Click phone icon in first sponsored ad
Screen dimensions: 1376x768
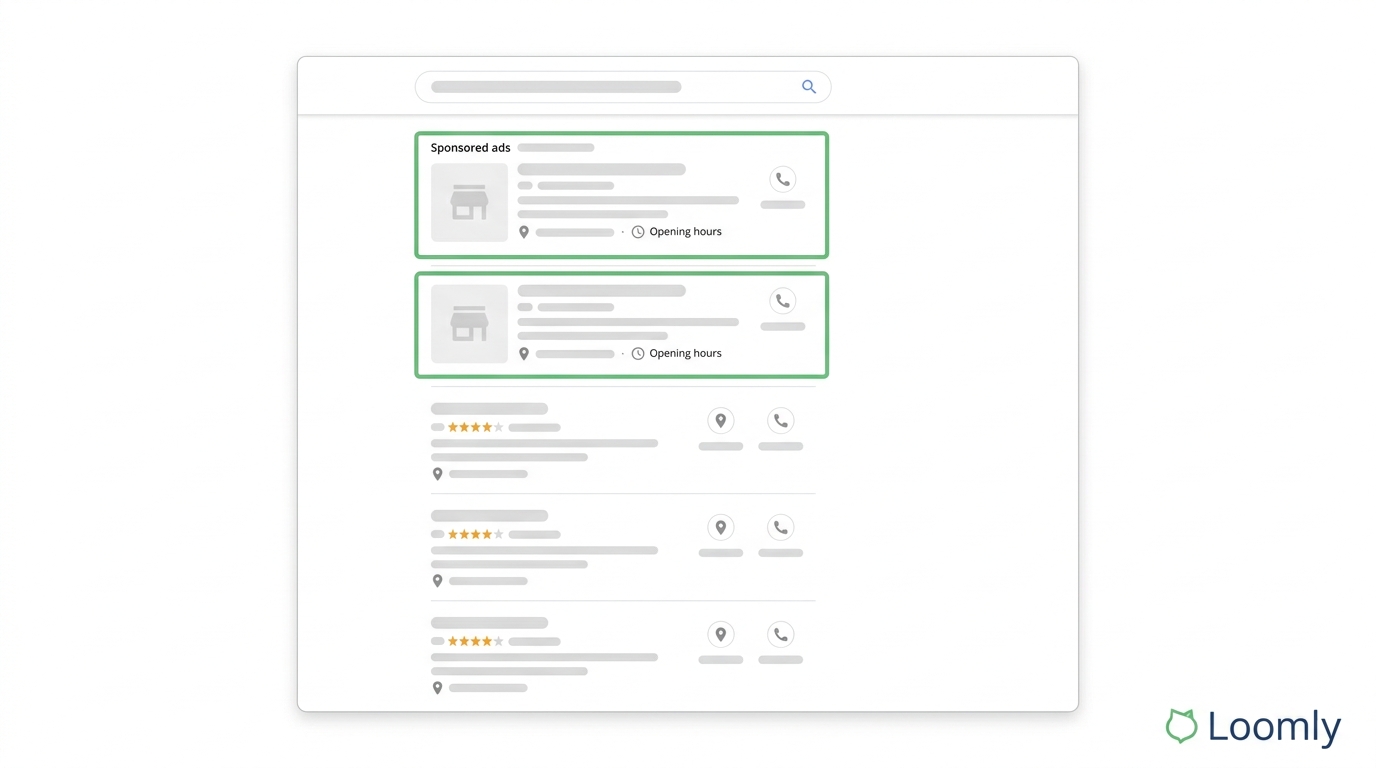783,180
